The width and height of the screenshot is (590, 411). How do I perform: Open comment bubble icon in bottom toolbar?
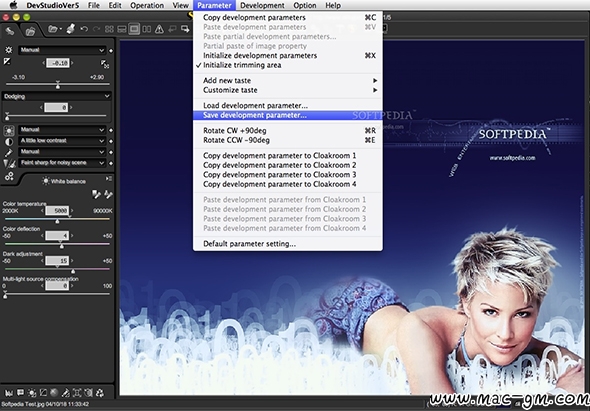(x=20, y=393)
